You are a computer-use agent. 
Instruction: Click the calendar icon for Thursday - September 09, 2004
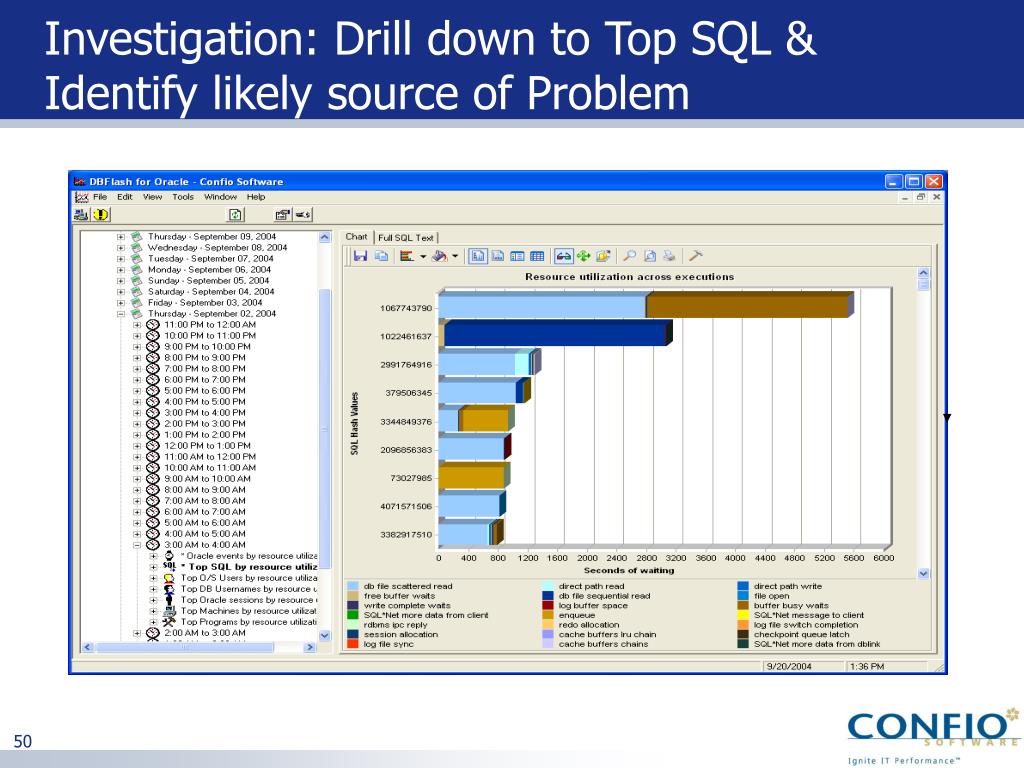[x=136, y=236]
